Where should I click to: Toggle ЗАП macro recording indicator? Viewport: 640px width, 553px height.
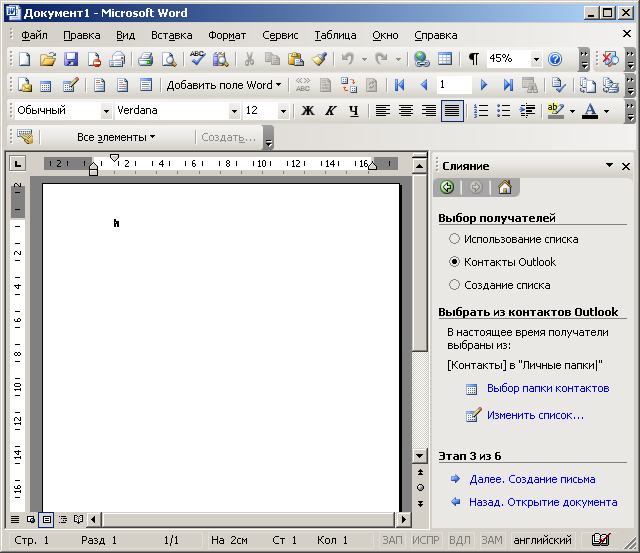tap(392, 540)
